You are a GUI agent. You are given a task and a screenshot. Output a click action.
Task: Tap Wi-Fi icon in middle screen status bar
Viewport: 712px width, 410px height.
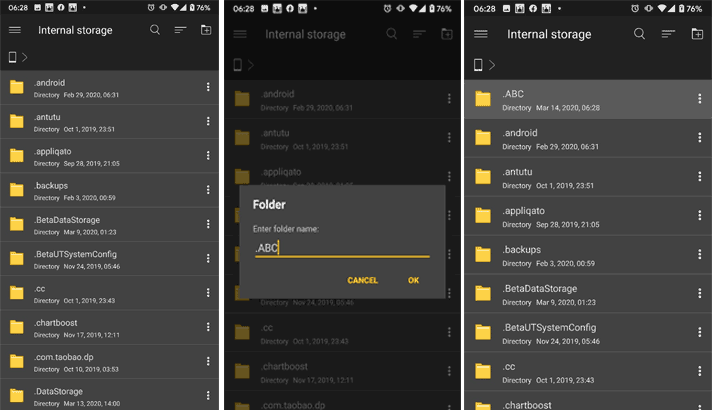(413, 9)
